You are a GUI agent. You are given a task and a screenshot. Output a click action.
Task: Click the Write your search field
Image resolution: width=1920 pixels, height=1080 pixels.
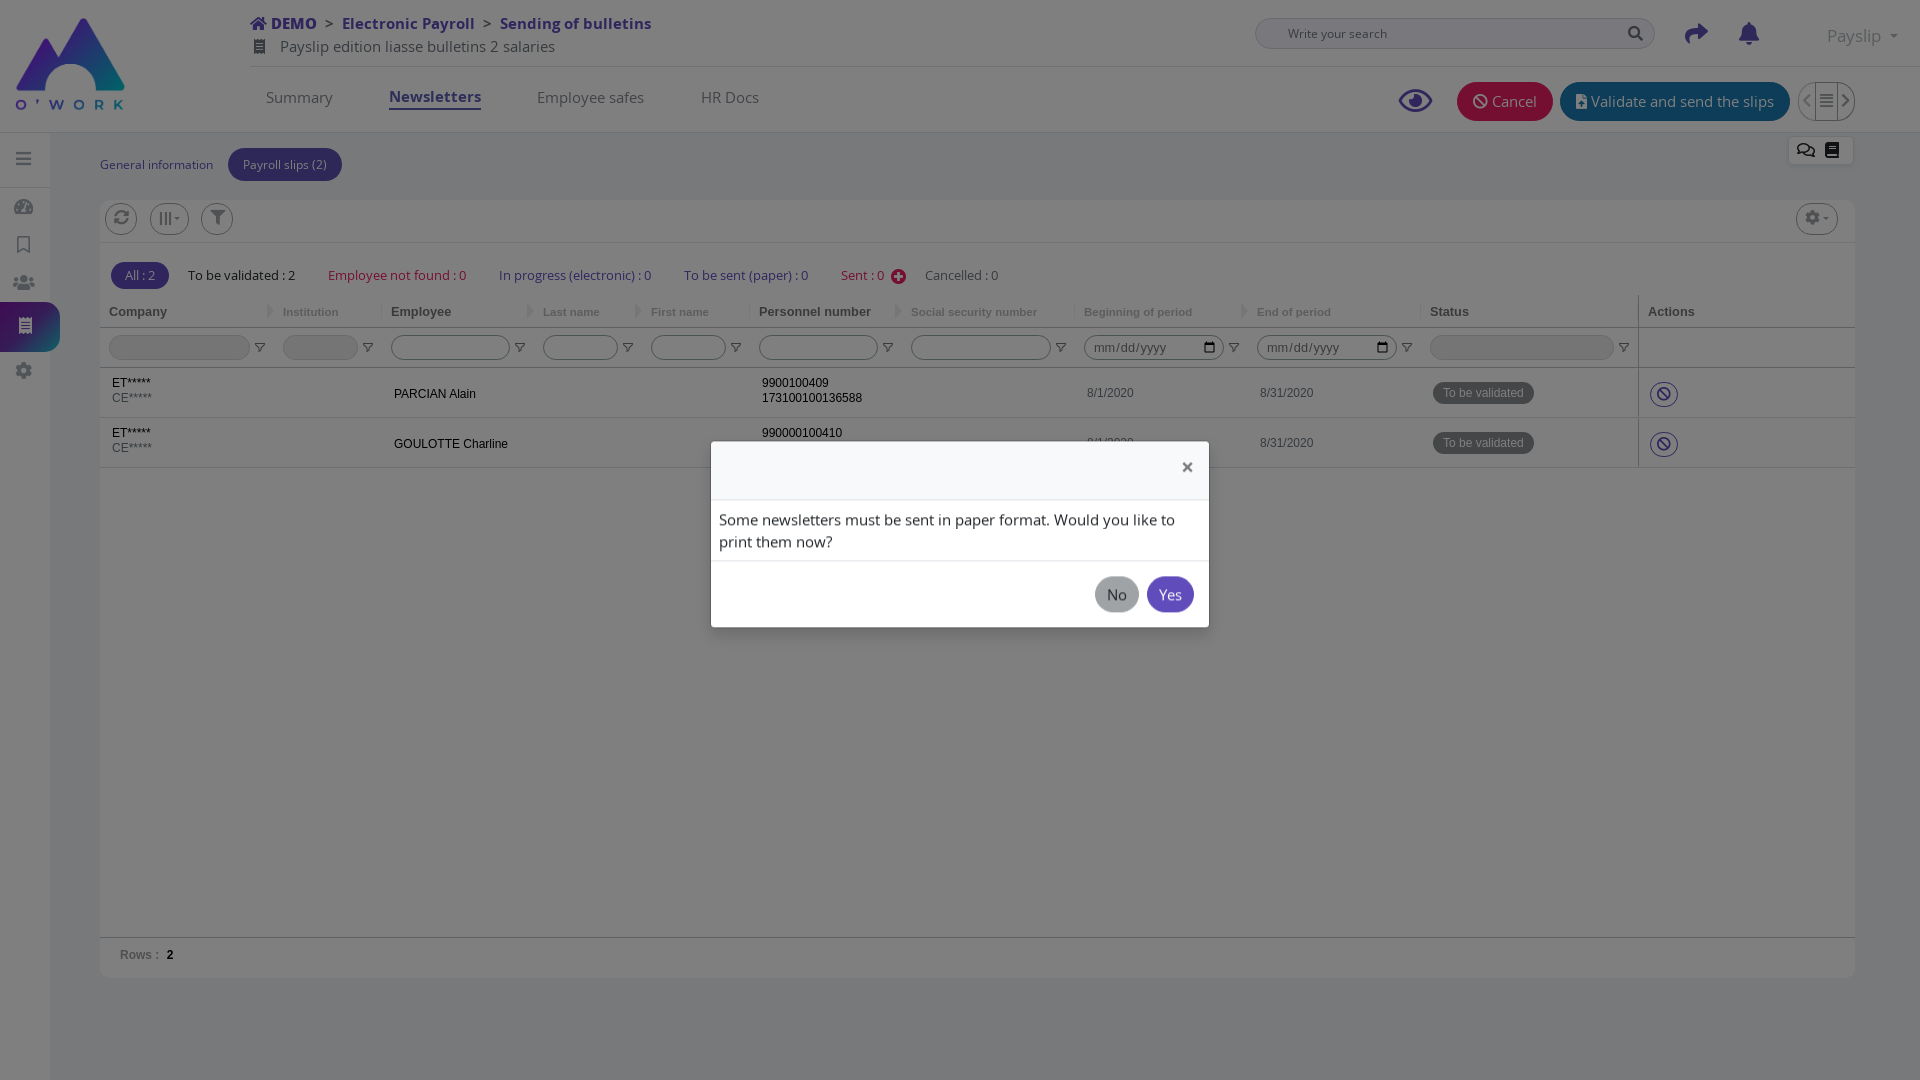coord(1440,34)
